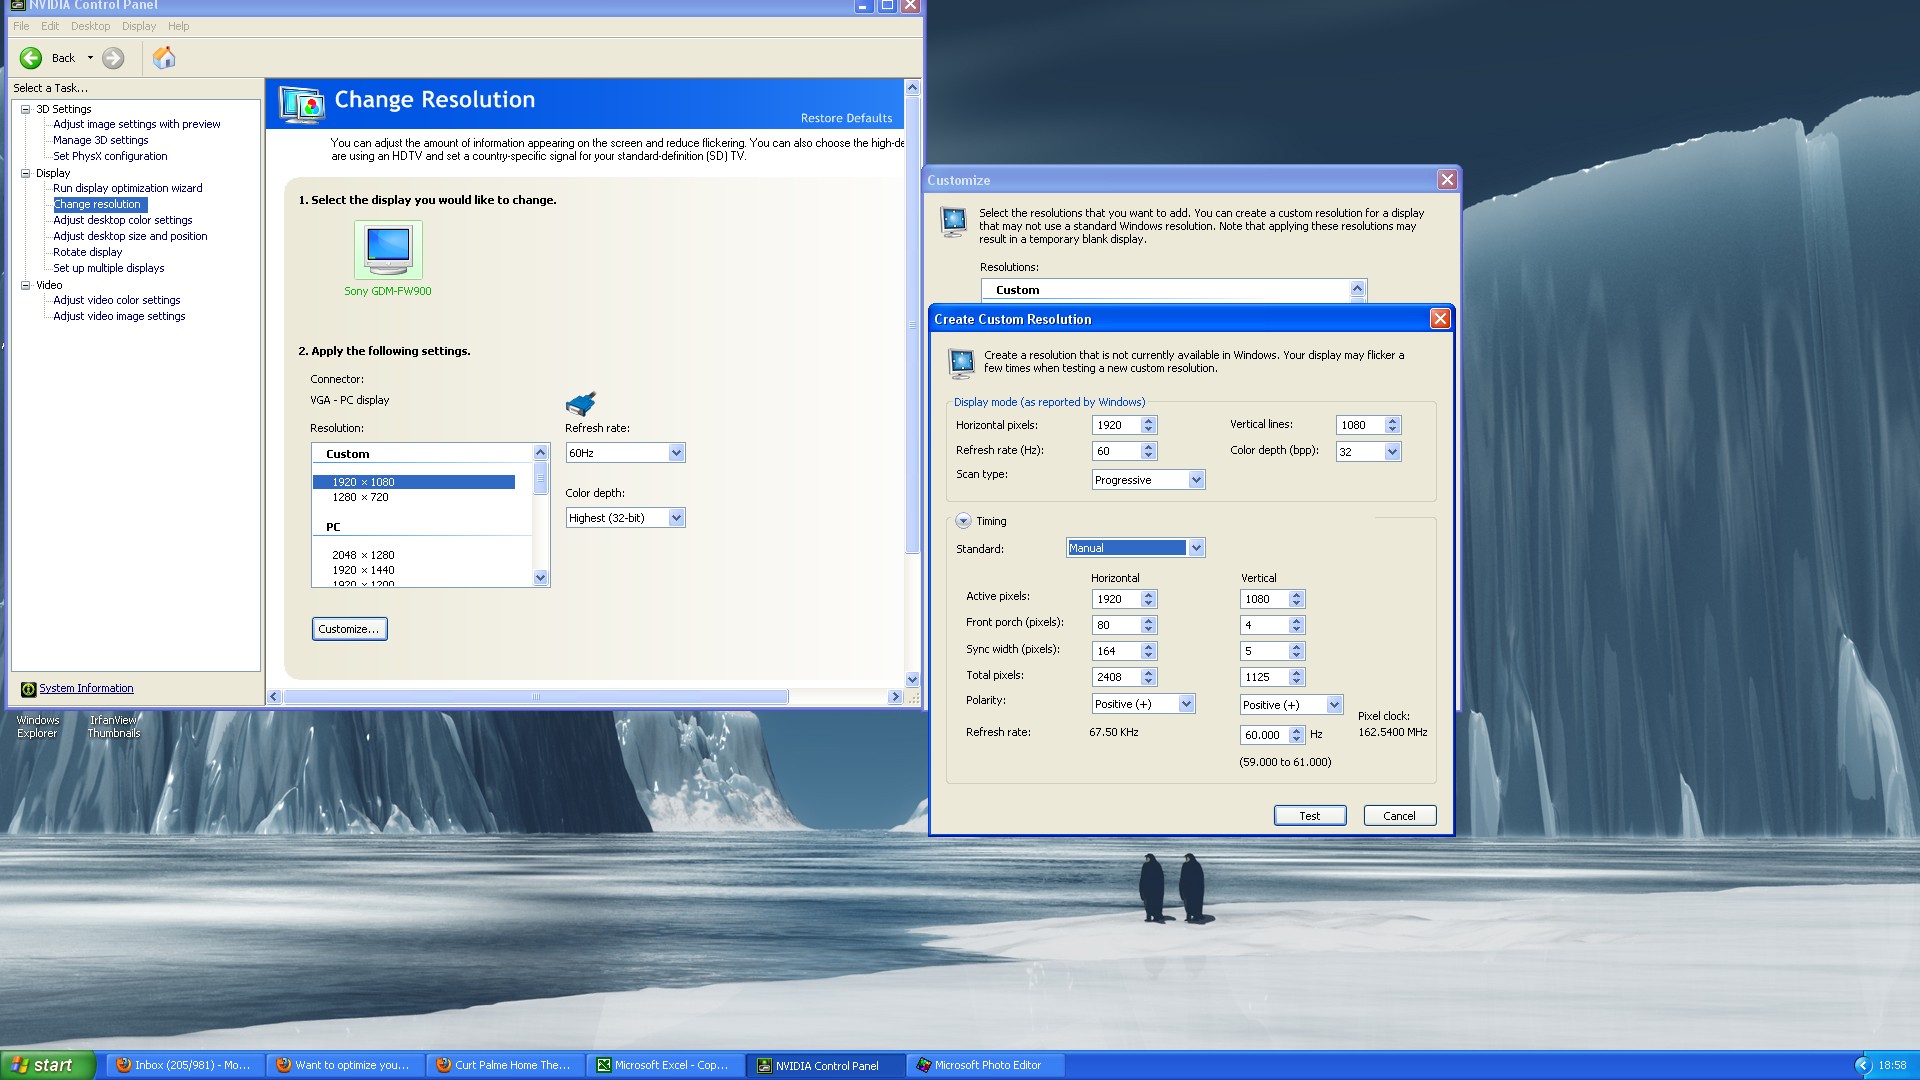Viewport: 1920px width, 1080px height.
Task: Click the Horizontal Front porch field
Action: point(1116,625)
